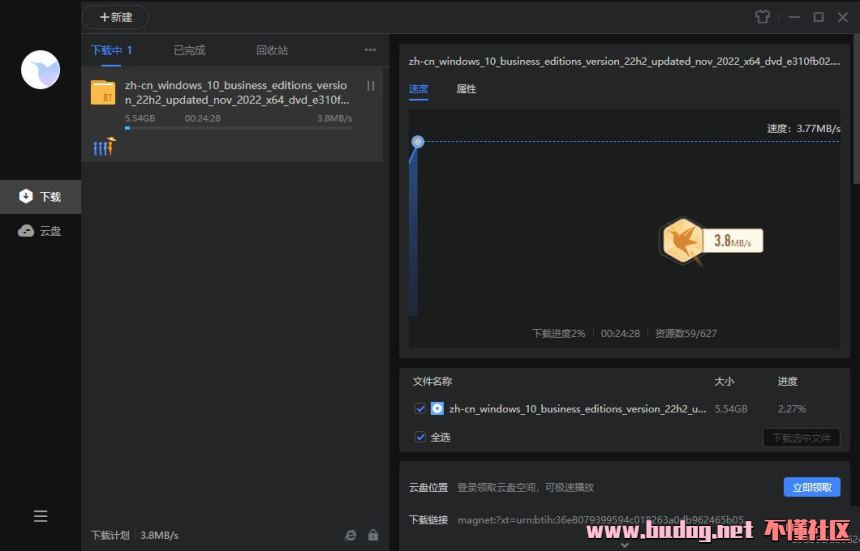Toggle the 全选 select-all checkbox
Viewport: 860px width, 551px height.
tap(420, 437)
